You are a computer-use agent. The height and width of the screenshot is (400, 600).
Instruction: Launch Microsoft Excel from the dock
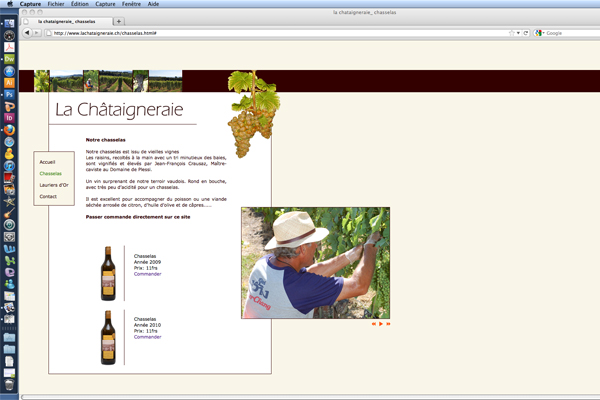point(9,261)
